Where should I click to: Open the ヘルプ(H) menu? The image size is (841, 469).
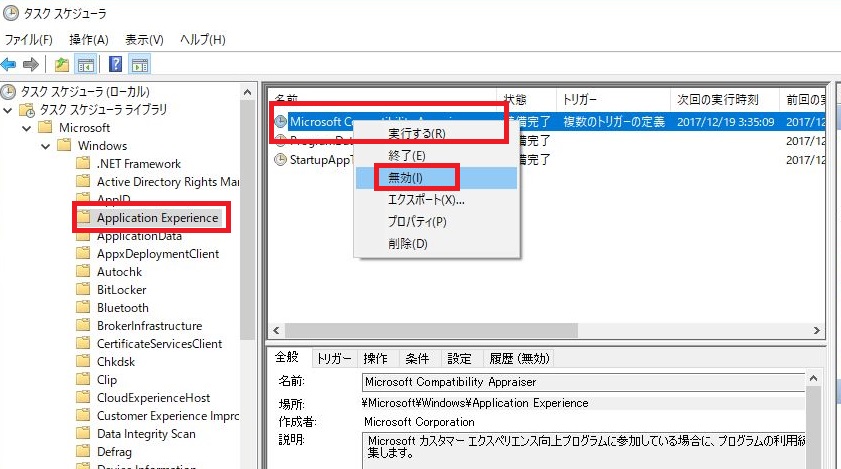click(x=203, y=40)
